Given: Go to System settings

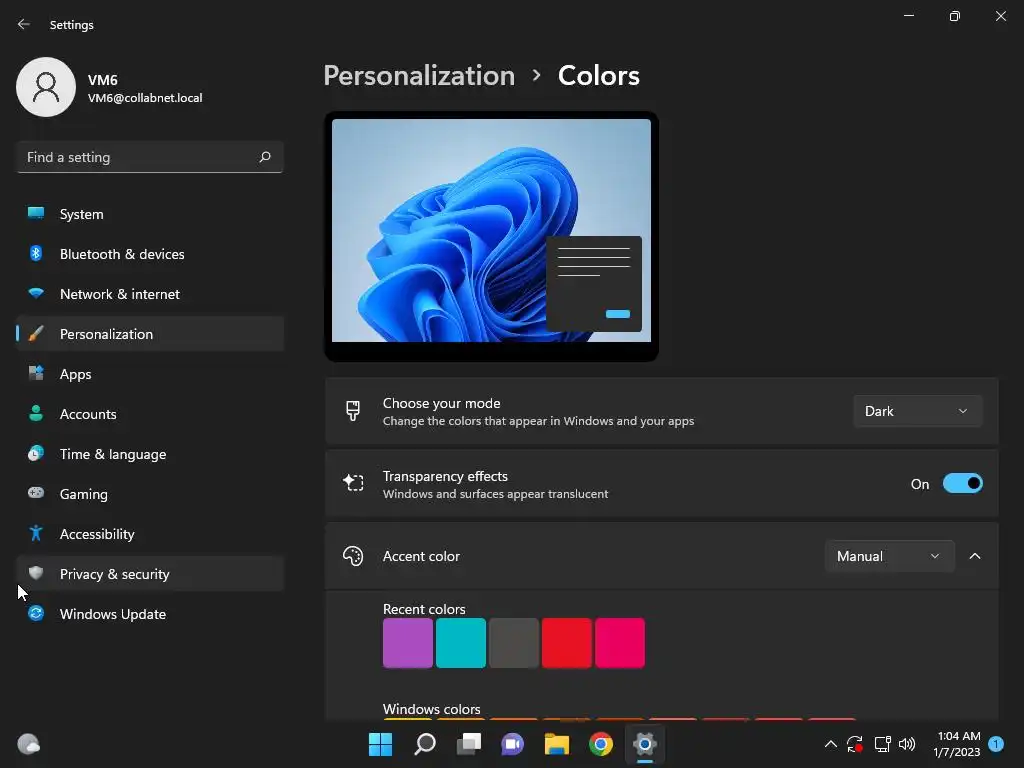Looking at the screenshot, I should (150, 214).
